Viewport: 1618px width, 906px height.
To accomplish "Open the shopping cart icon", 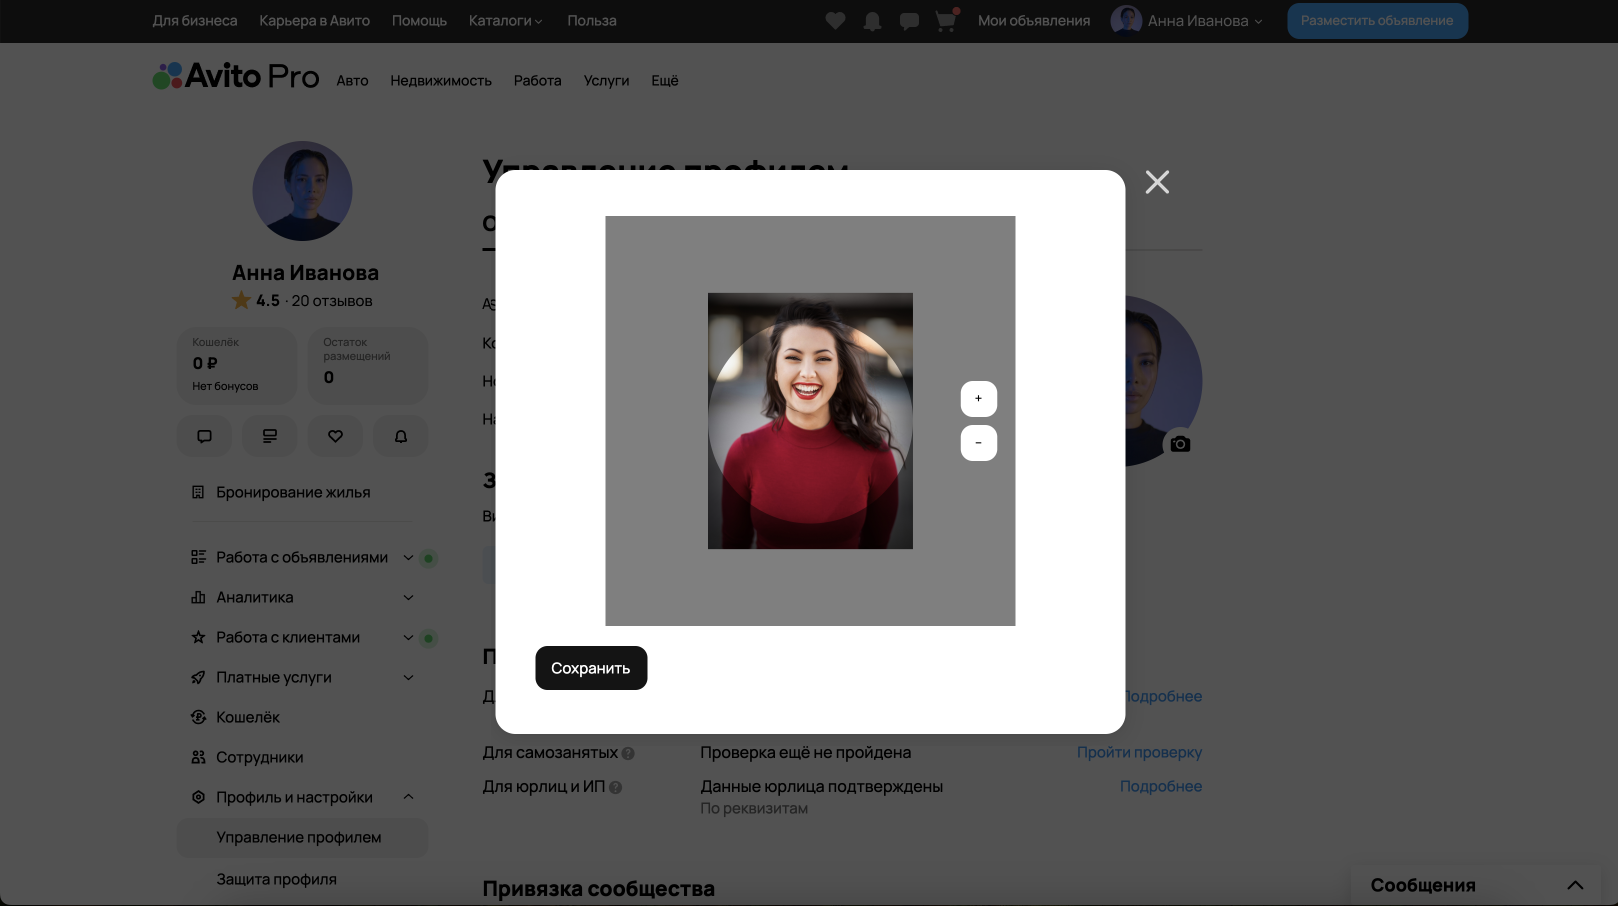I will point(945,21).
